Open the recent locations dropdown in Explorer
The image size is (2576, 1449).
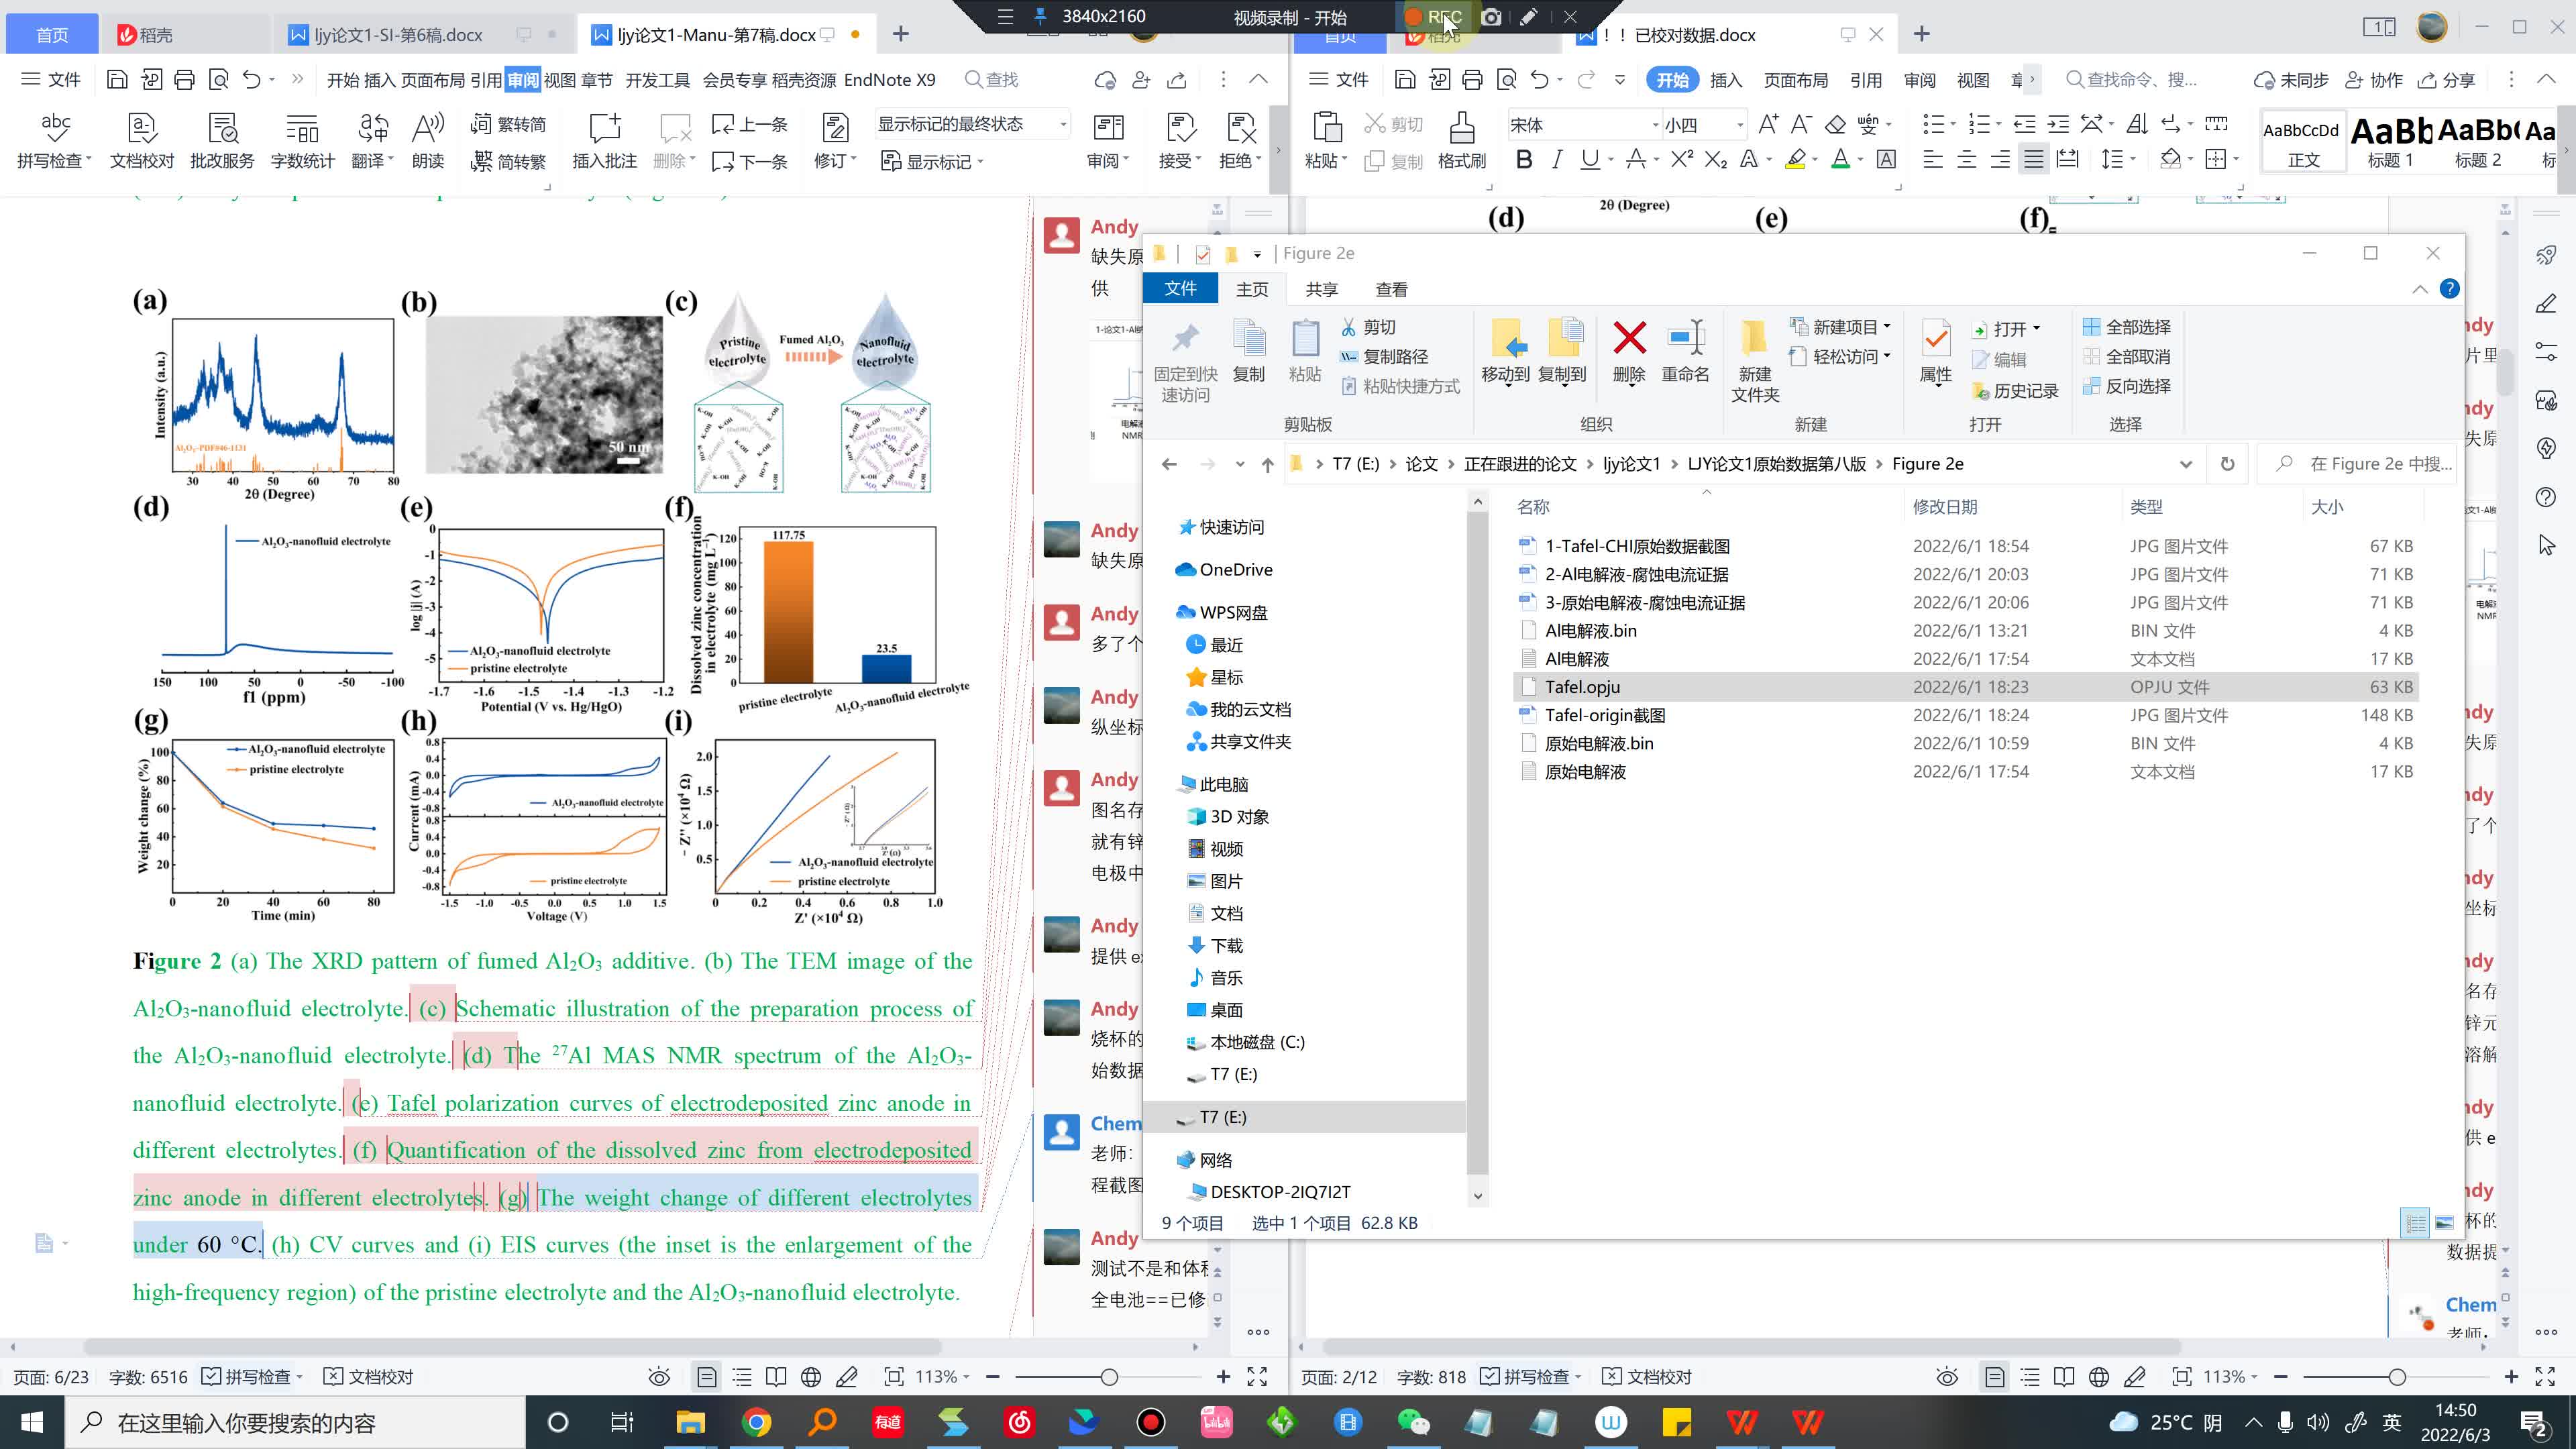point(1240,464)
